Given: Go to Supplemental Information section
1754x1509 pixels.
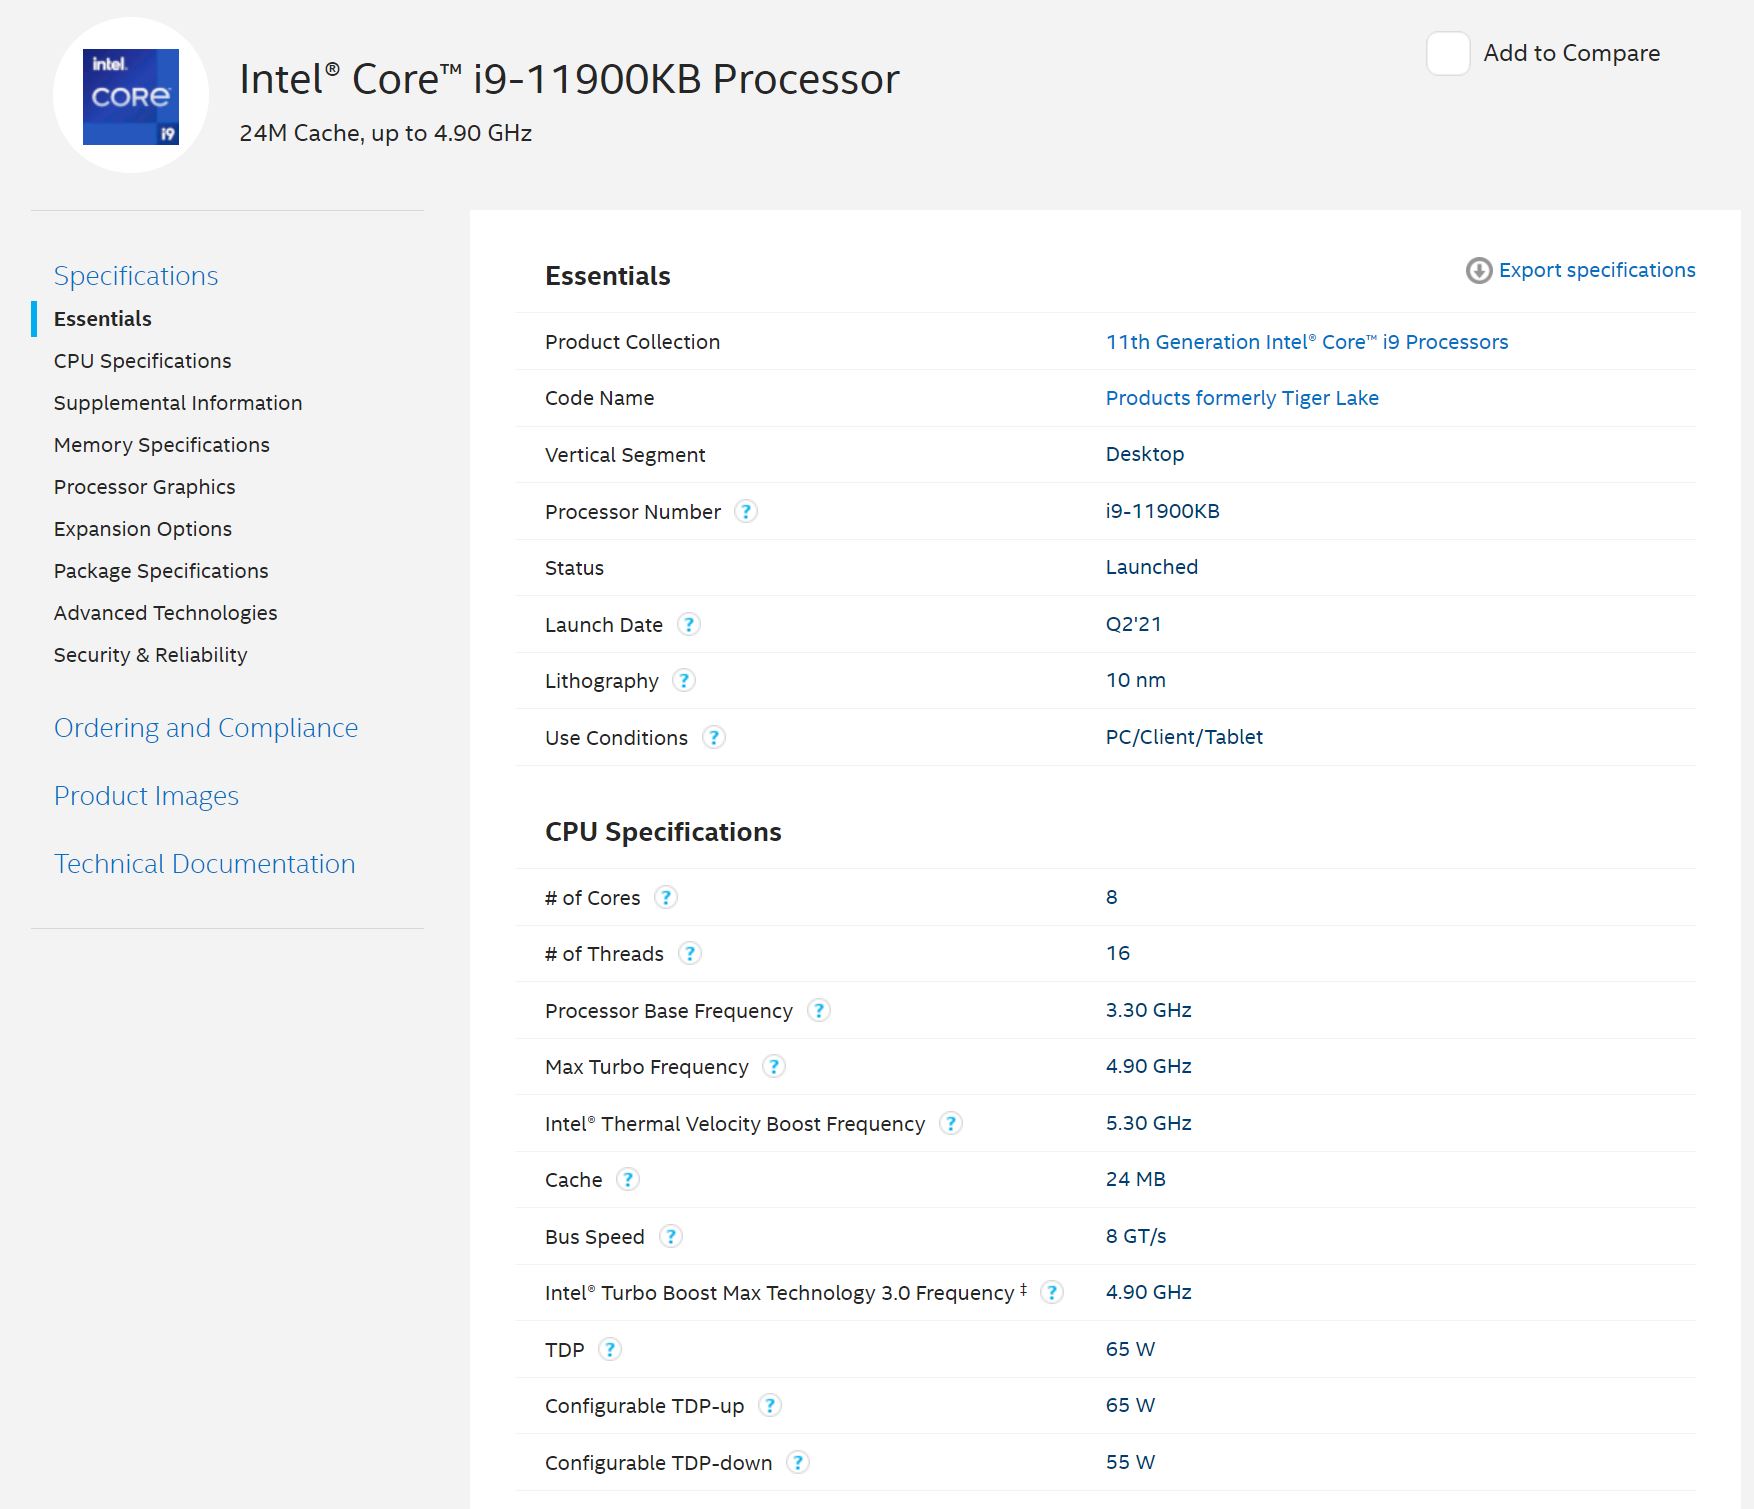Looking at the screenshot, I should [x=178, y=403].
